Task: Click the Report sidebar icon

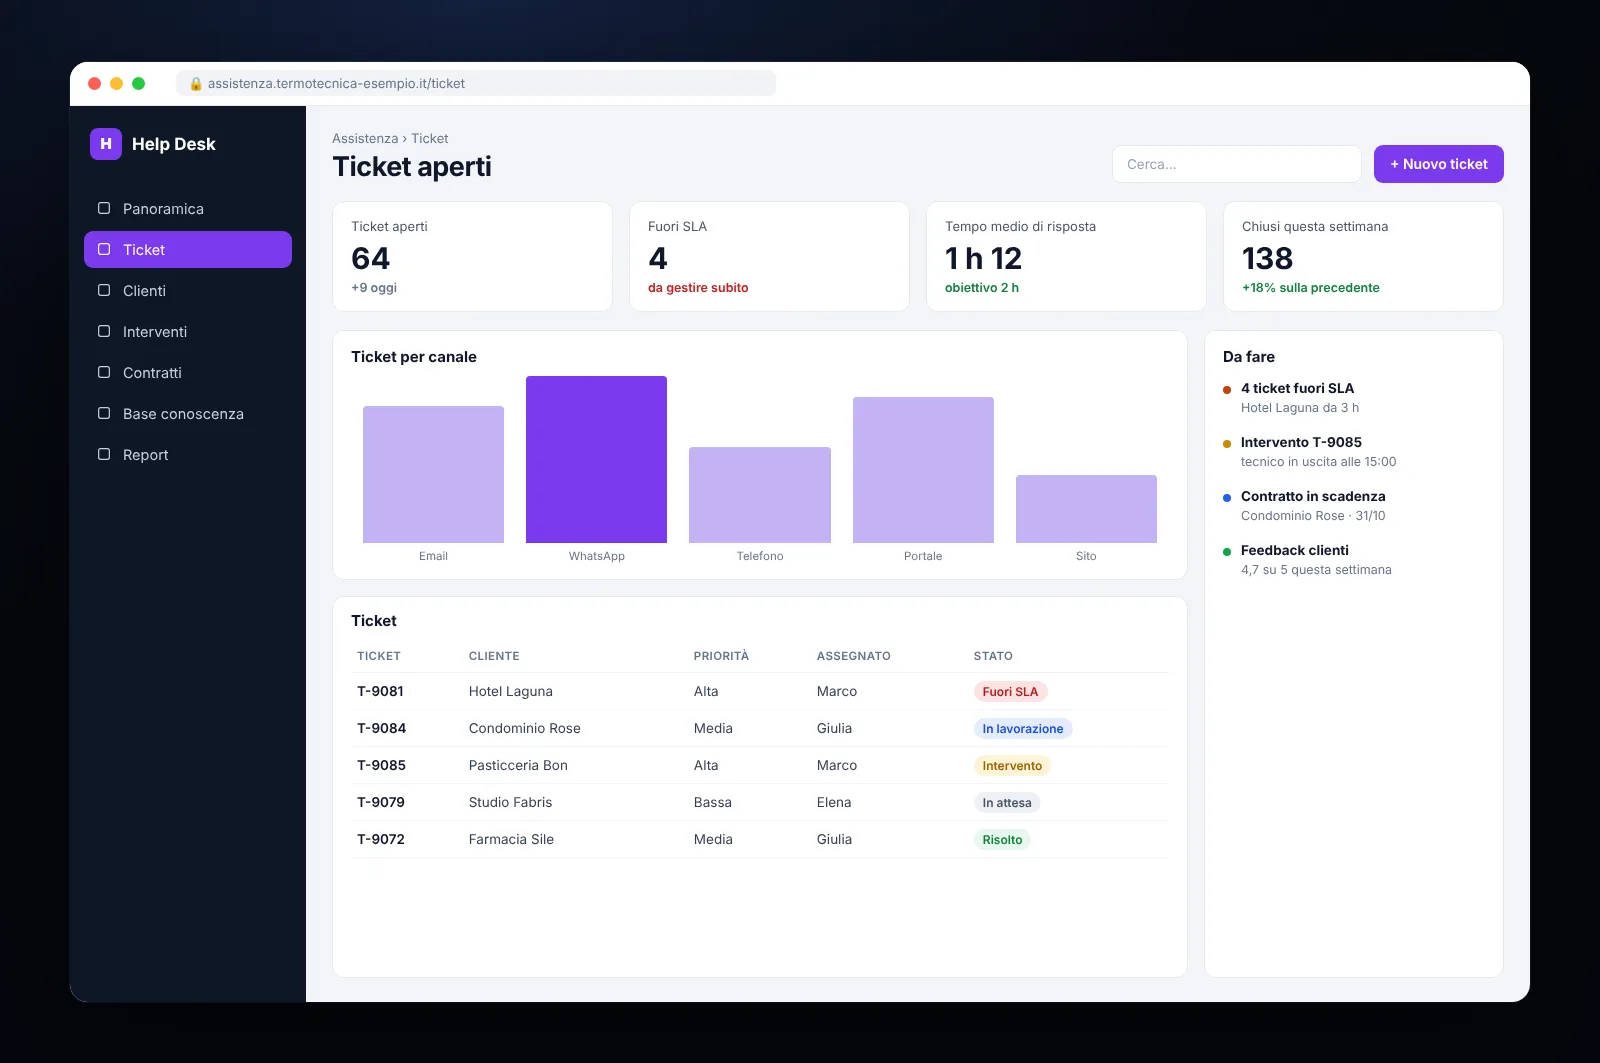Action: (x=104, y=454)
